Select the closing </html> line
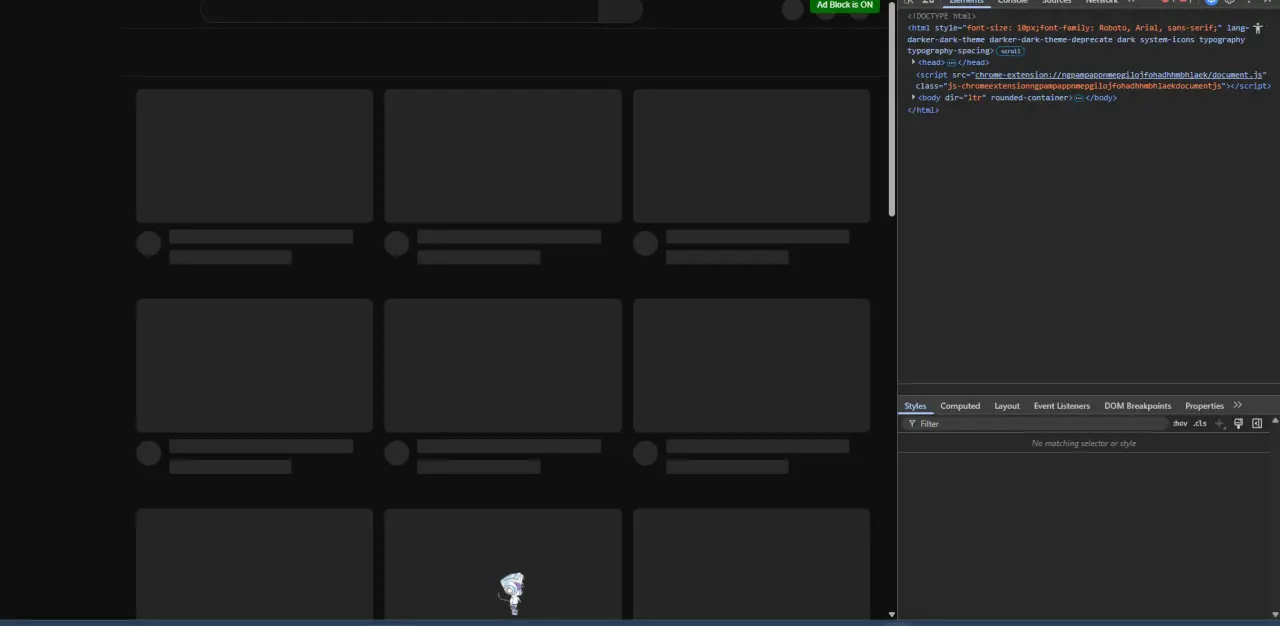 (x=923, y=110)
